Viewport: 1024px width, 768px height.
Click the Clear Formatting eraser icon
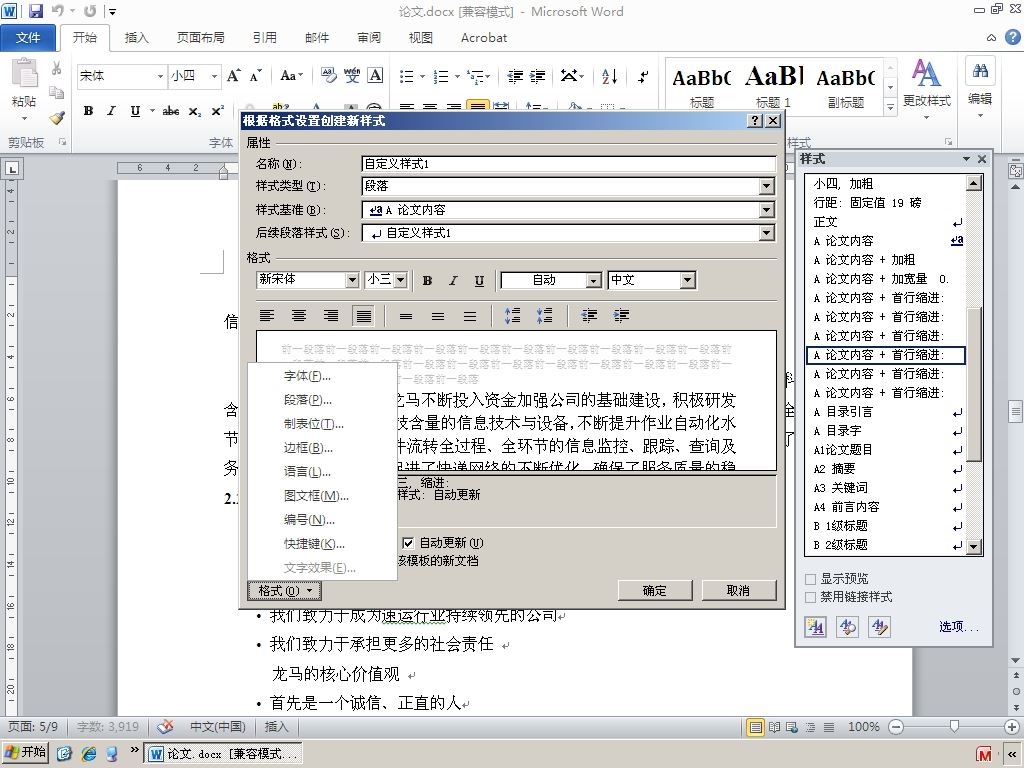coord(328,76)
